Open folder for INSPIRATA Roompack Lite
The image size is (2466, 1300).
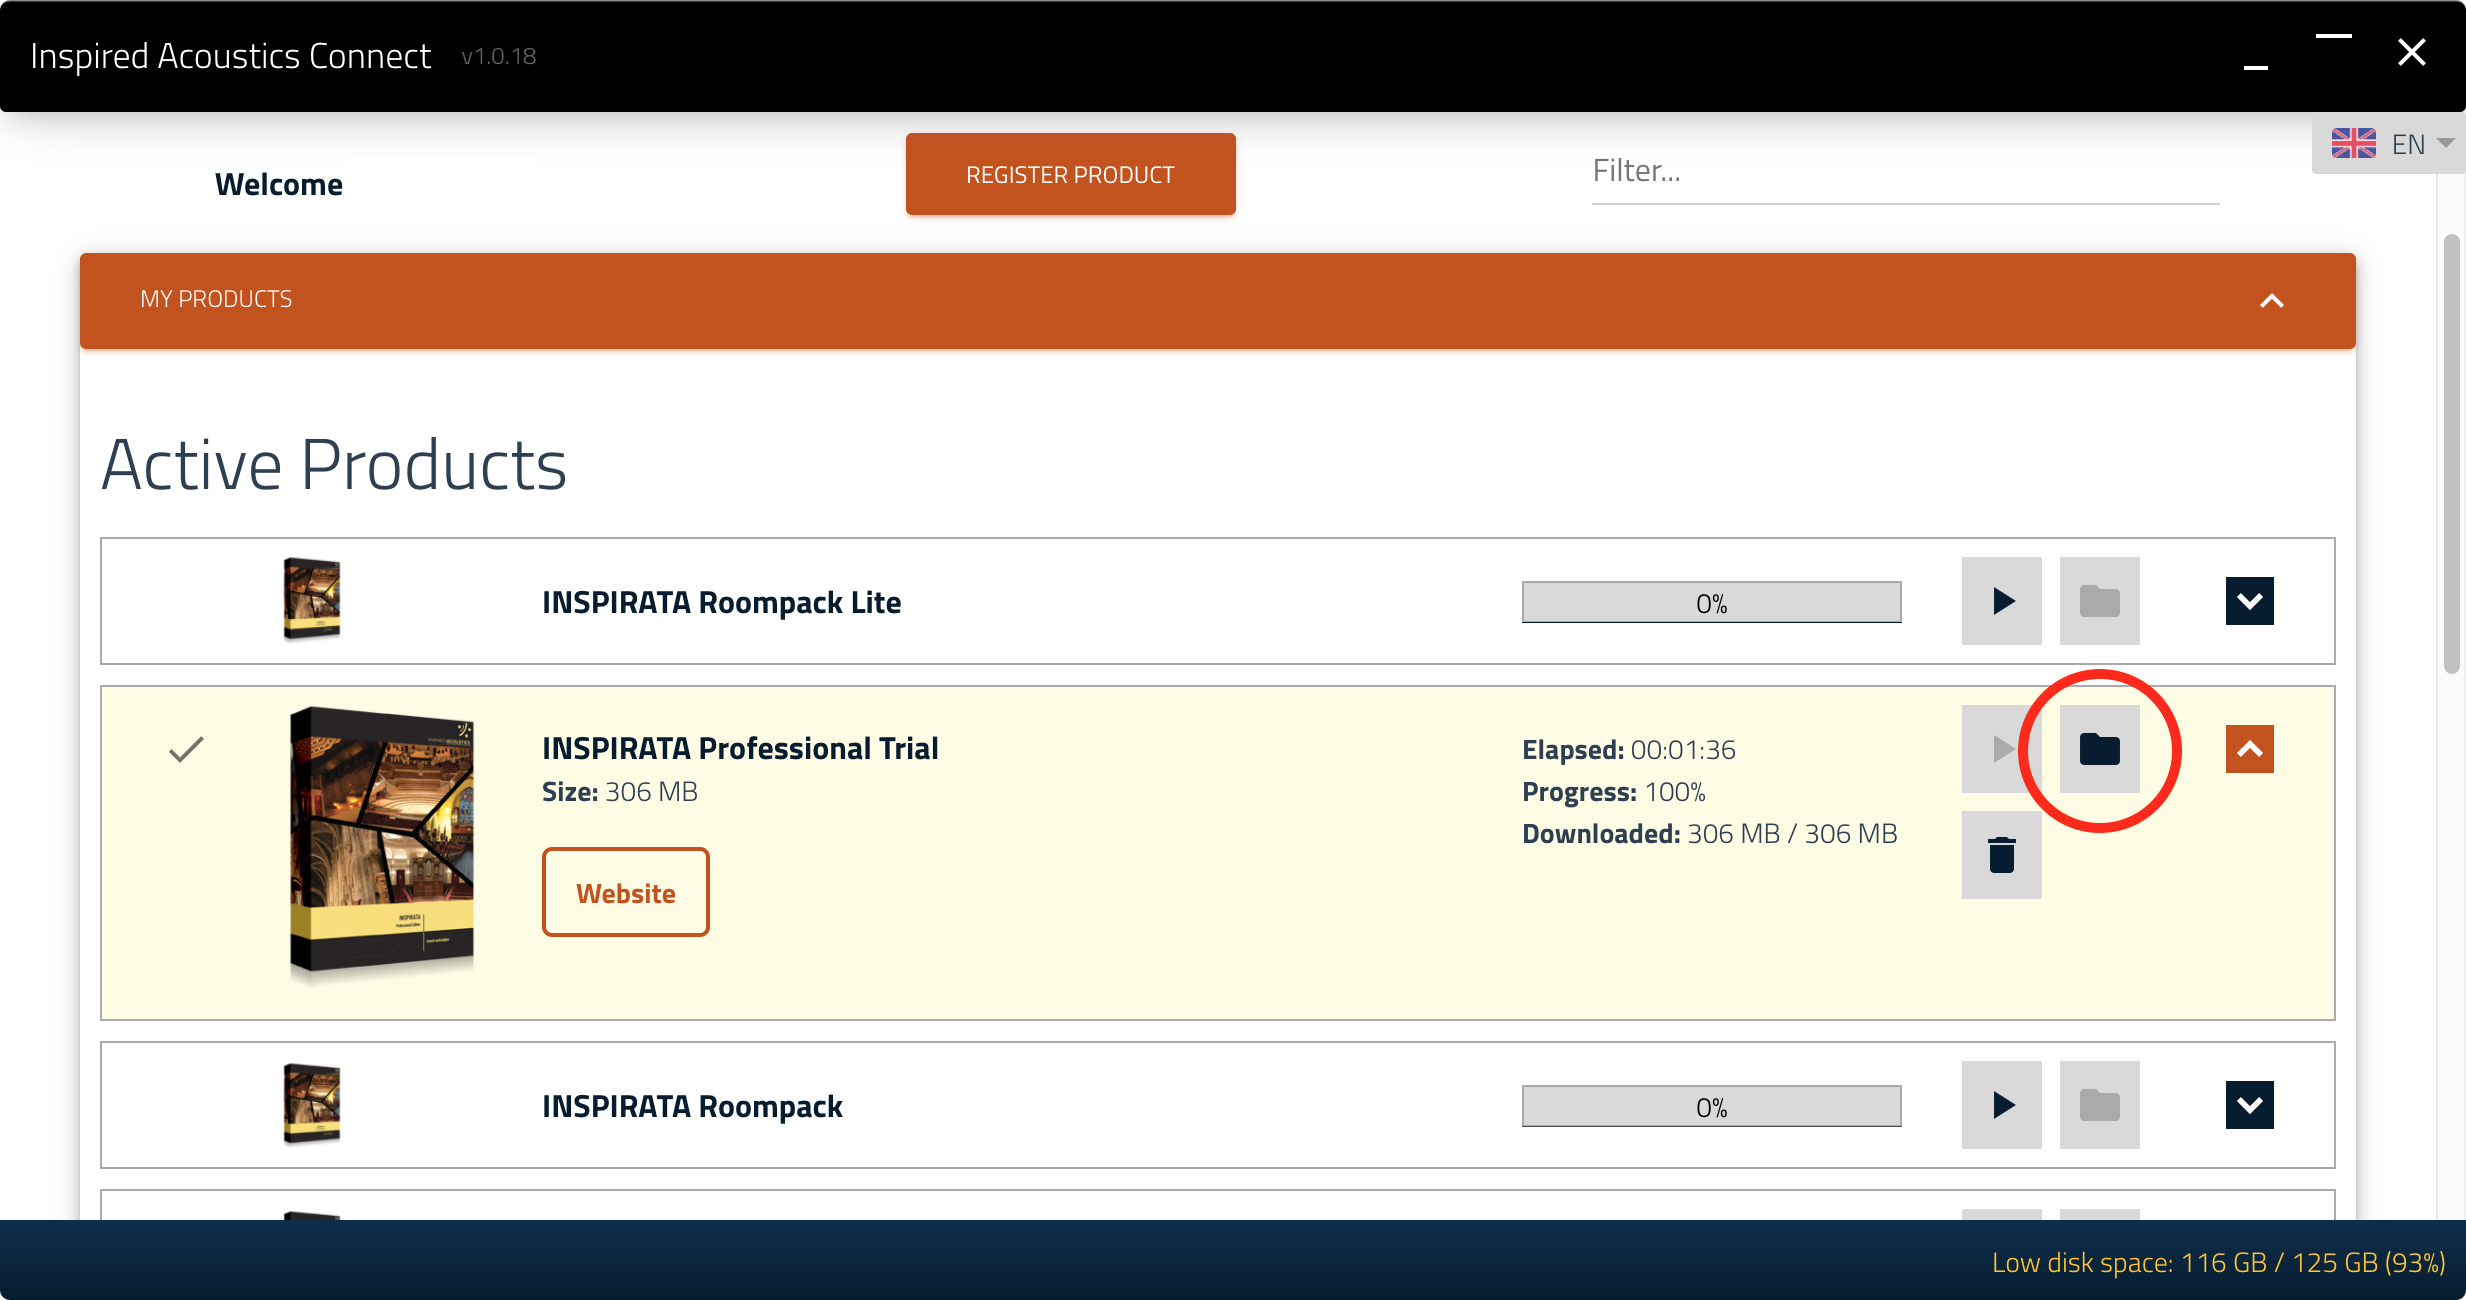(x=2099, y=601)
